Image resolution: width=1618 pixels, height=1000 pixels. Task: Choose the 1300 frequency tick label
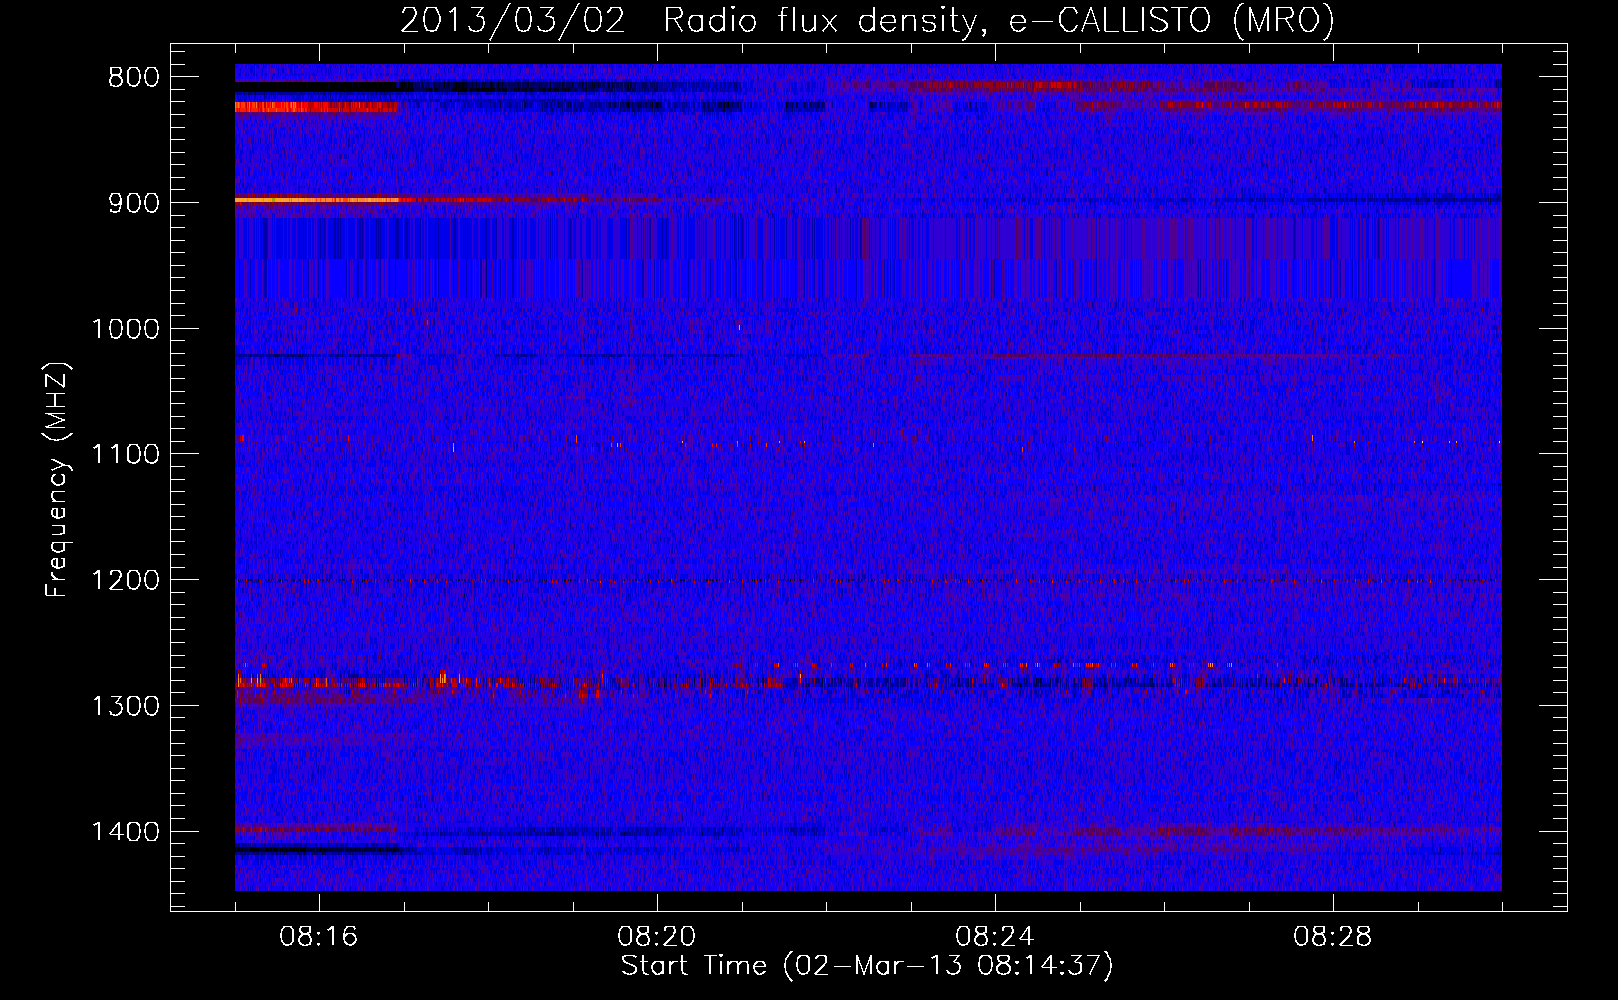pyautogui.click(x=125, y=706)
